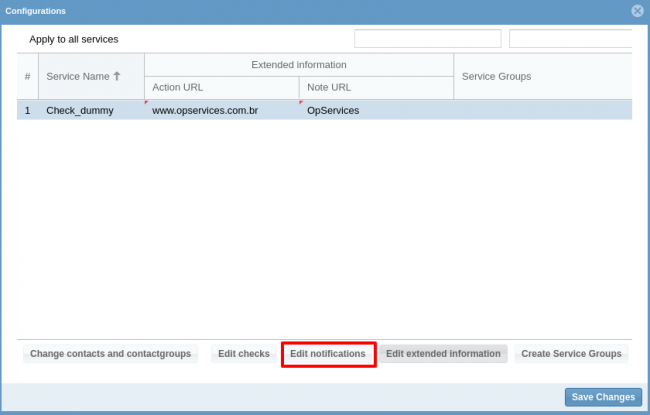This screenshot has width=650, height=415.
Task: Open Change contacts and contactgroups
Action: pyautogui.click(x=110, y=354)
